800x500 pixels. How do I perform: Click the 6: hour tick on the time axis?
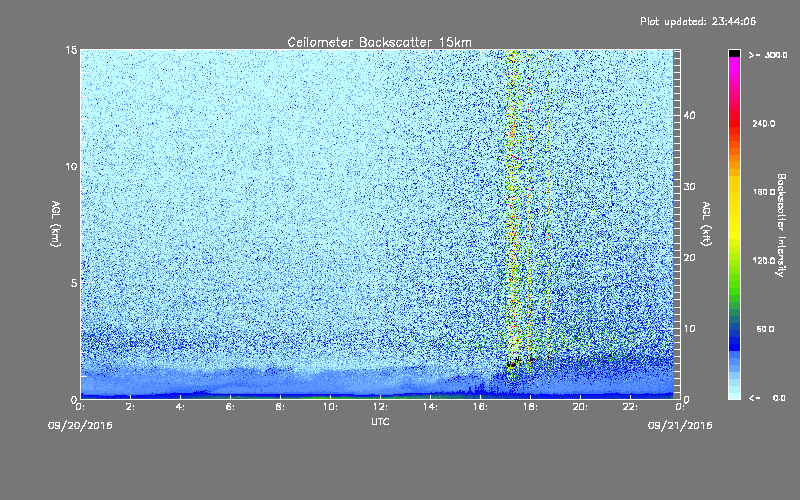click(x=231, y=407)
